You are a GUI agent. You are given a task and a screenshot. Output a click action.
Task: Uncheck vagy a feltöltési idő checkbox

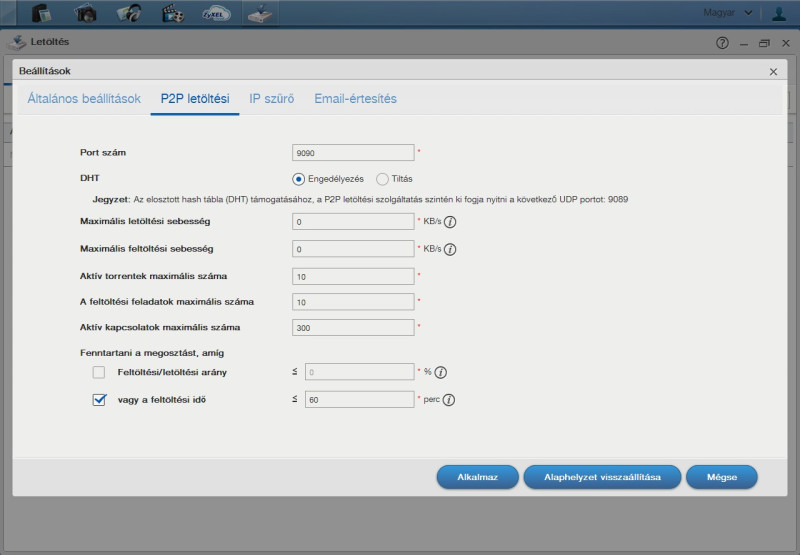(x=99, y=400)
